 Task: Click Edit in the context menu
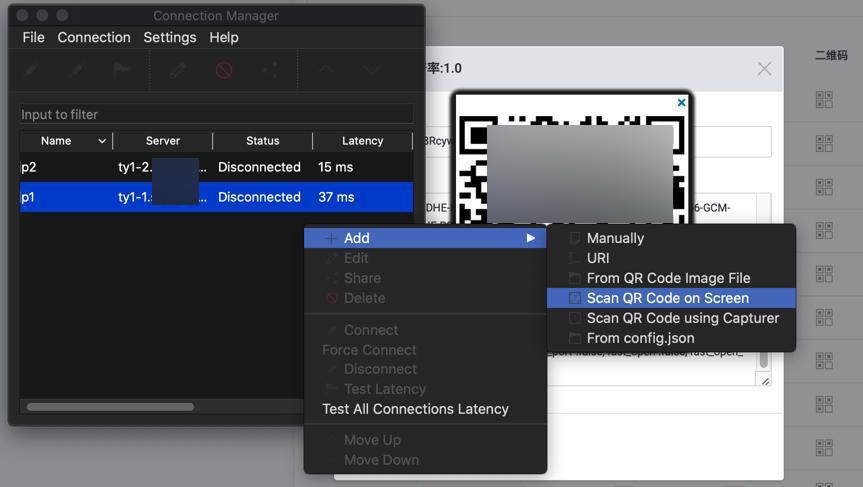pyautogui.click(x=425, y=258)
